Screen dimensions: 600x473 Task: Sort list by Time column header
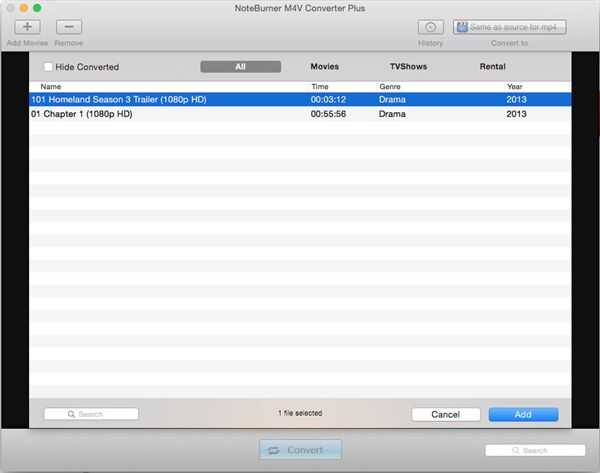click(x=320, y=87)
